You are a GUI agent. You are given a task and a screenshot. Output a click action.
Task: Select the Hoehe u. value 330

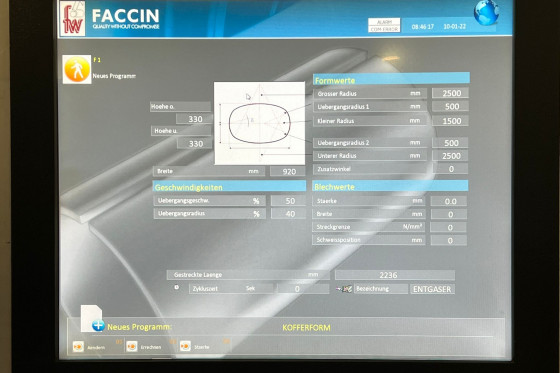pos(195,144)
